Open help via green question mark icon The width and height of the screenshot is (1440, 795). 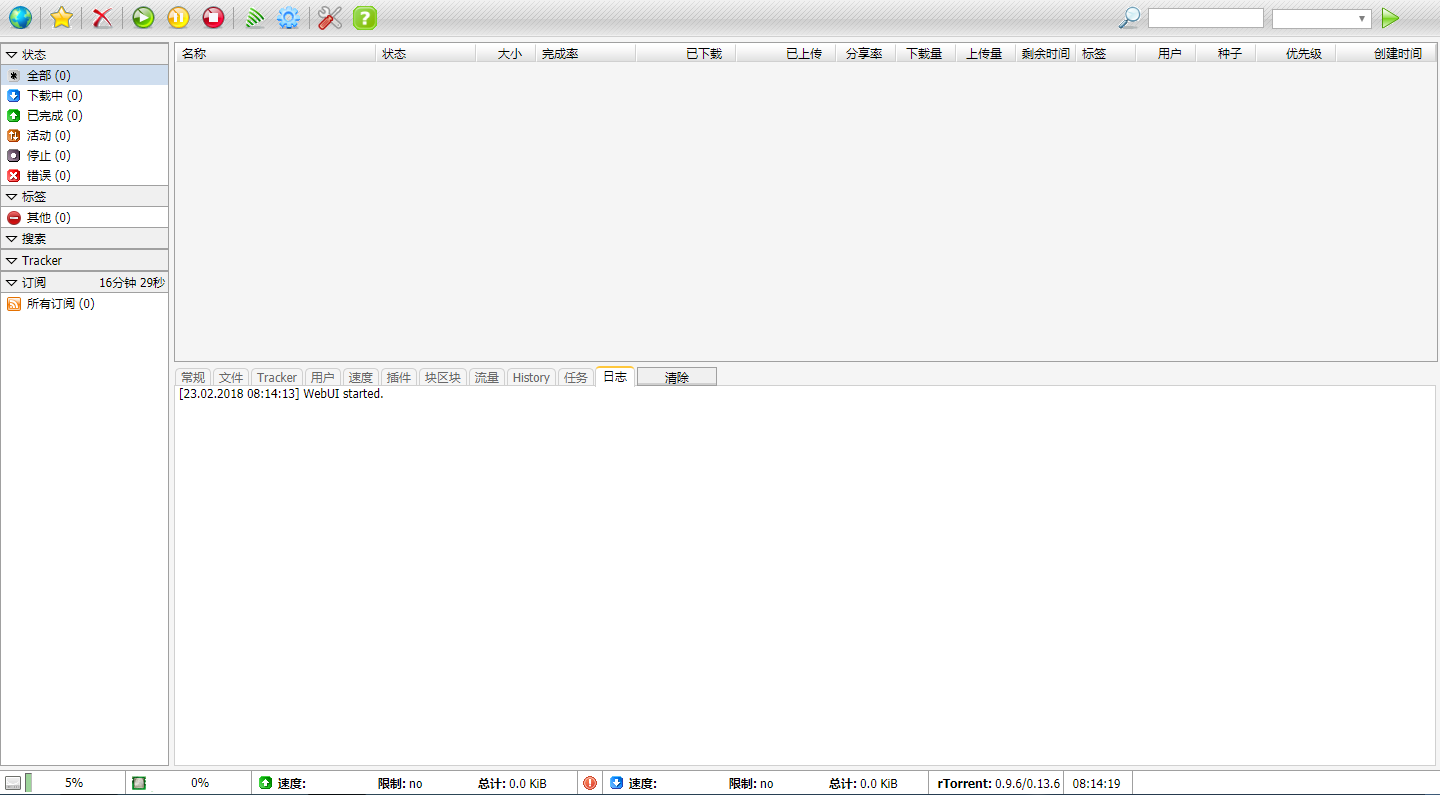tap(365, 17)
